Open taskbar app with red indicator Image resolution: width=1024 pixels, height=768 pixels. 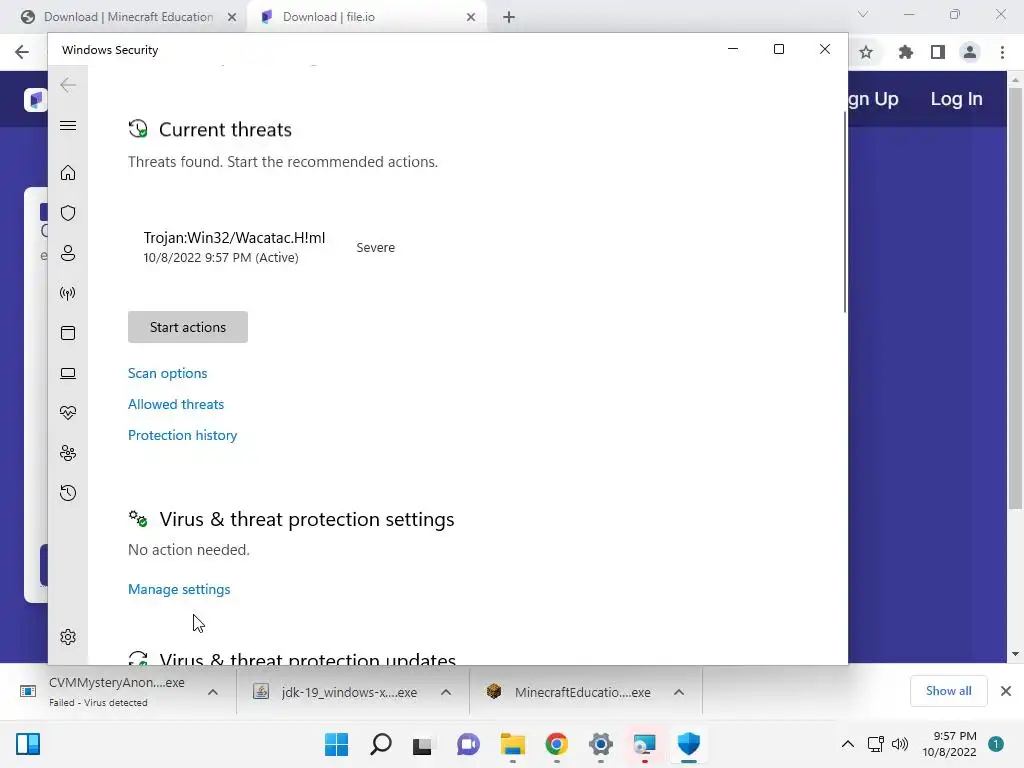645,744
